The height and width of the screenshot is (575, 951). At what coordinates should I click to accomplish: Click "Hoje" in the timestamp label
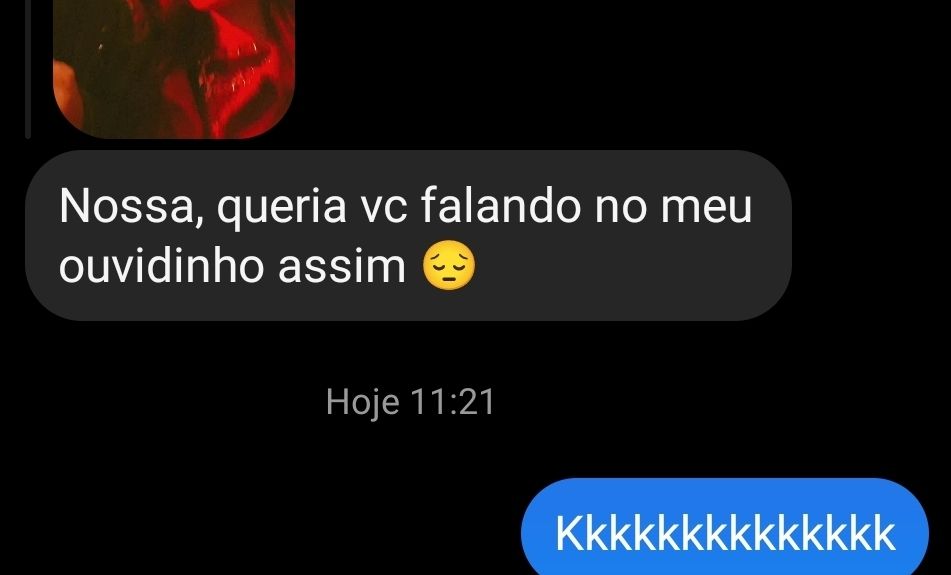363,402
